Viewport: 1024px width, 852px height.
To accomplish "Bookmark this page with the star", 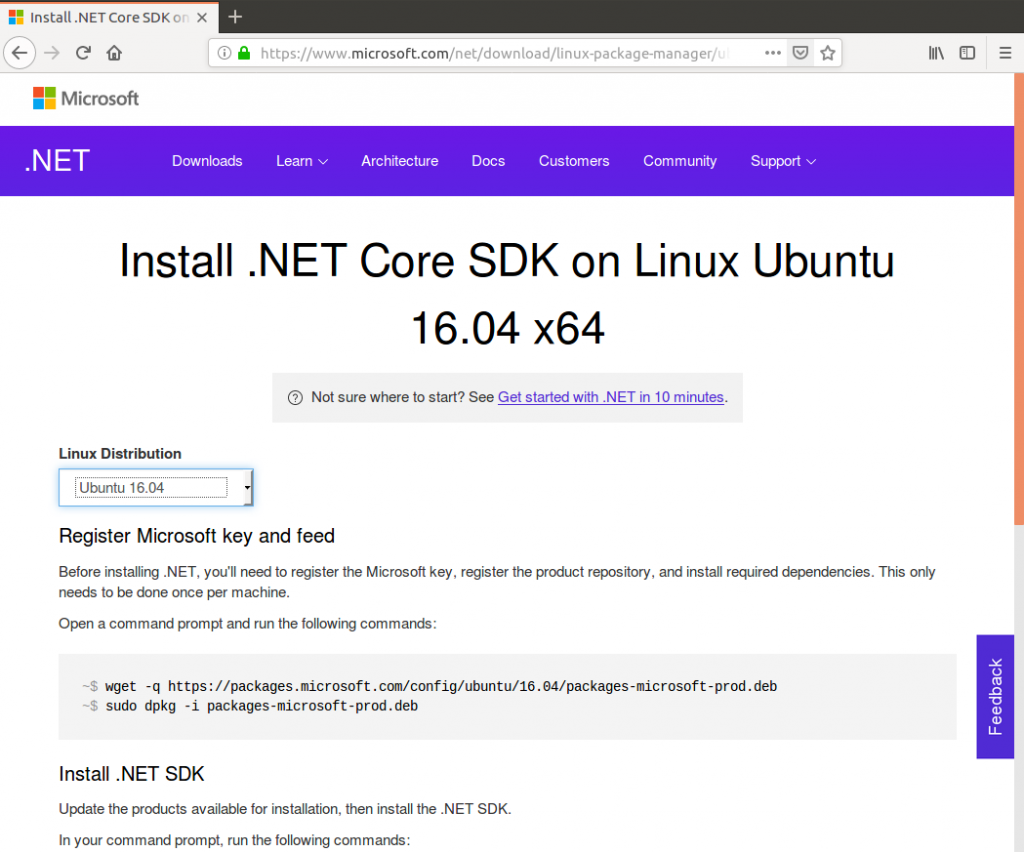I will tap(827, 53).
